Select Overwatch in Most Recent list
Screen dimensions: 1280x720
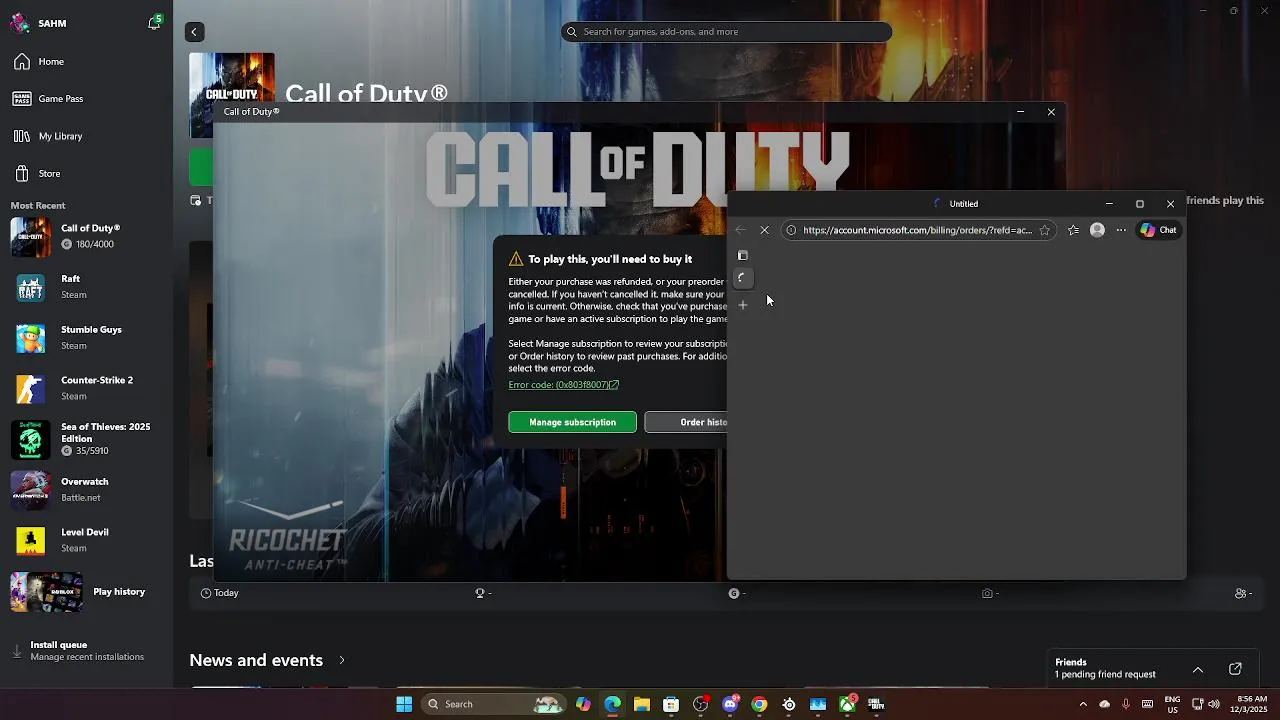[x=87, y=490]
